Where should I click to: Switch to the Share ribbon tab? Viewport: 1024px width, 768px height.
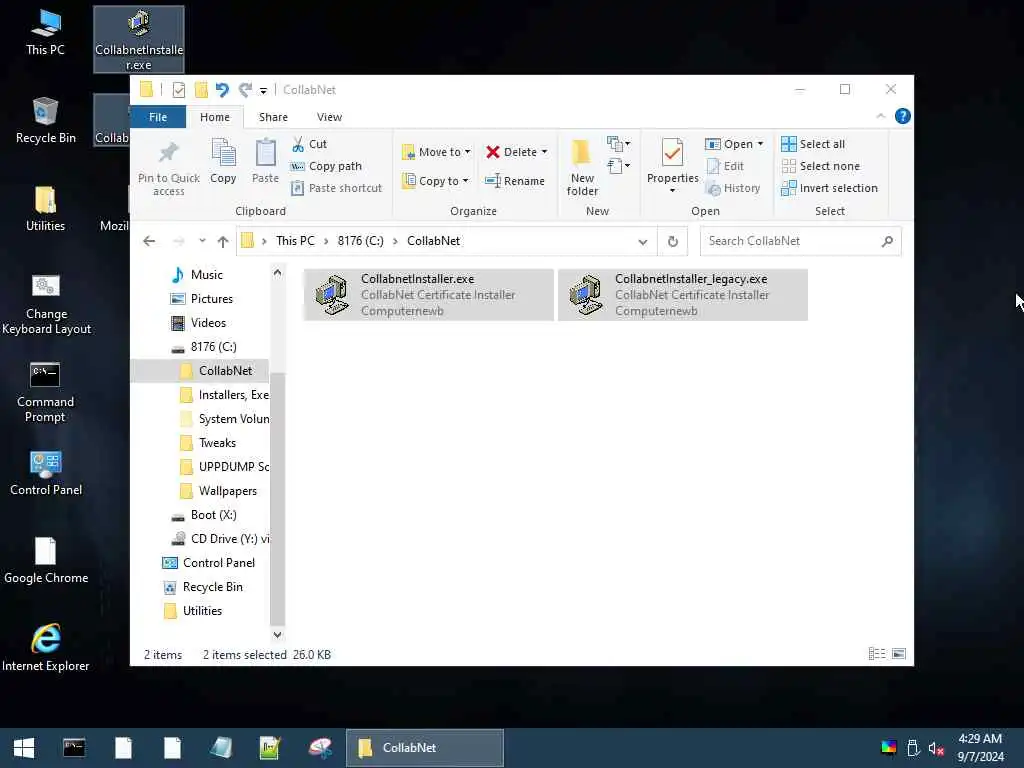point(273,117)
